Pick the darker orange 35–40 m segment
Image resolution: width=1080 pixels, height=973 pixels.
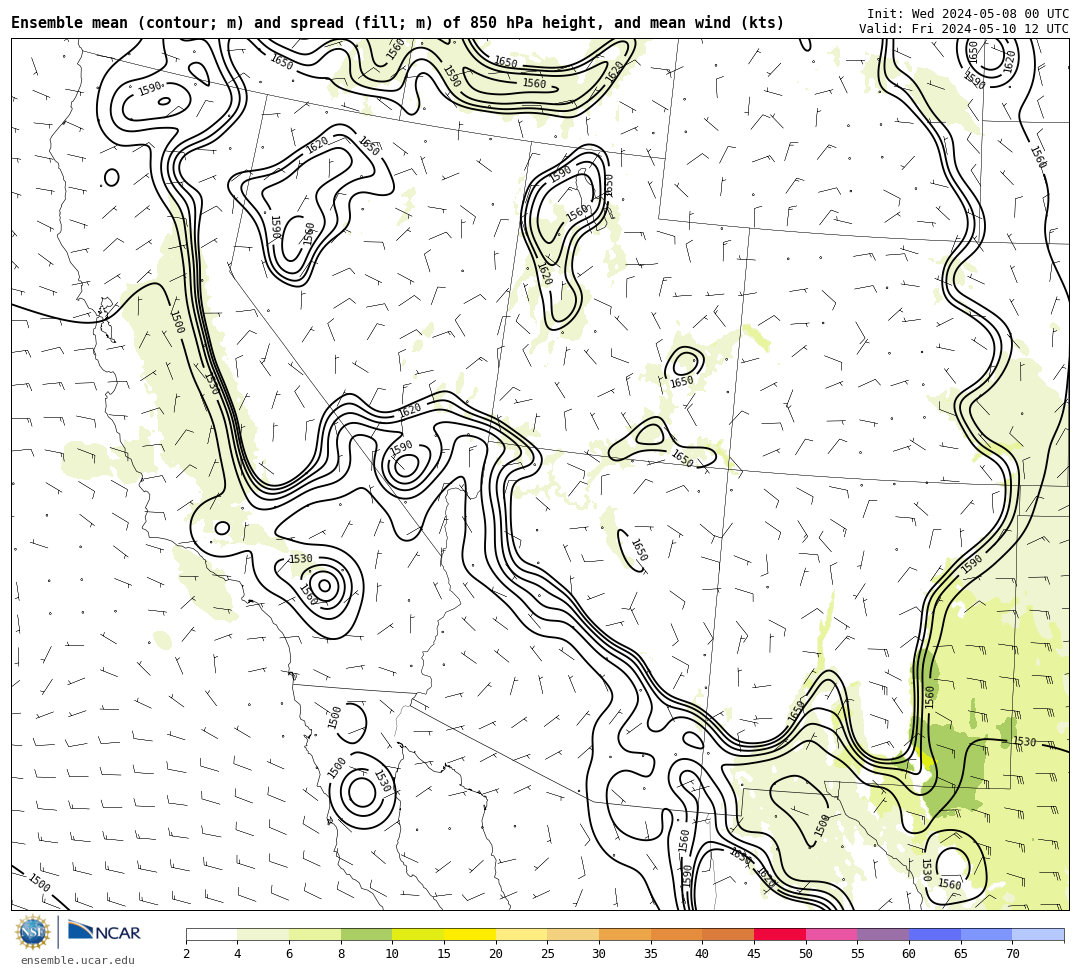point(676,935)
